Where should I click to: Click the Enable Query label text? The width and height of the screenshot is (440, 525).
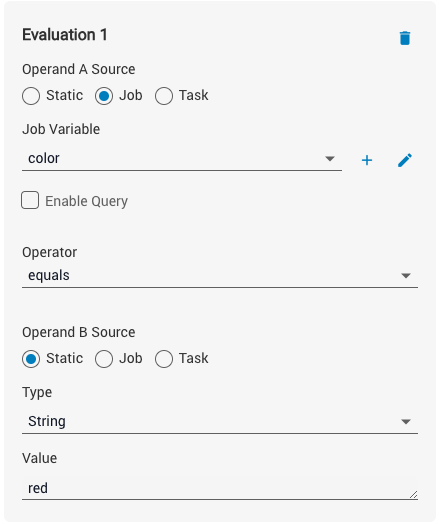[86, 201]
